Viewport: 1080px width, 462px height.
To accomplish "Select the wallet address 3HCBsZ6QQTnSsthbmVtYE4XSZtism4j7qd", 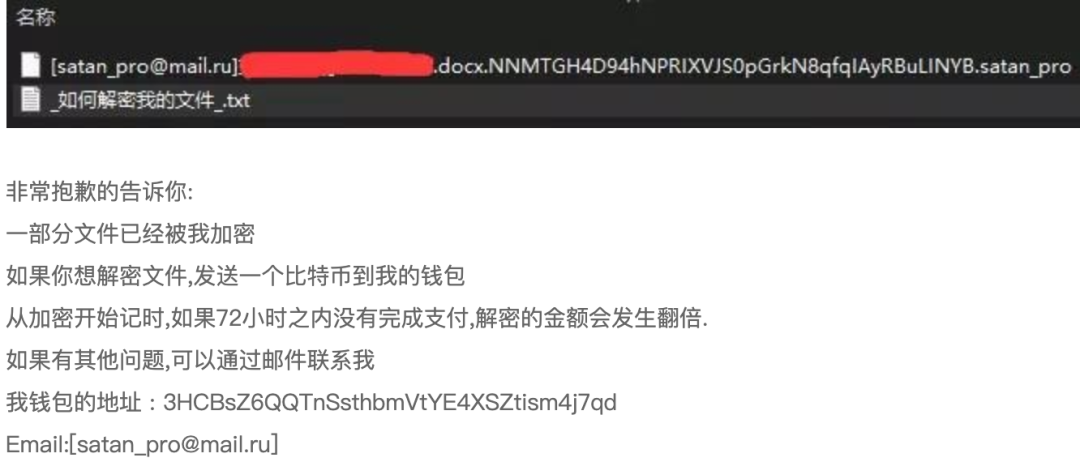I will click(x=390, y=402).
